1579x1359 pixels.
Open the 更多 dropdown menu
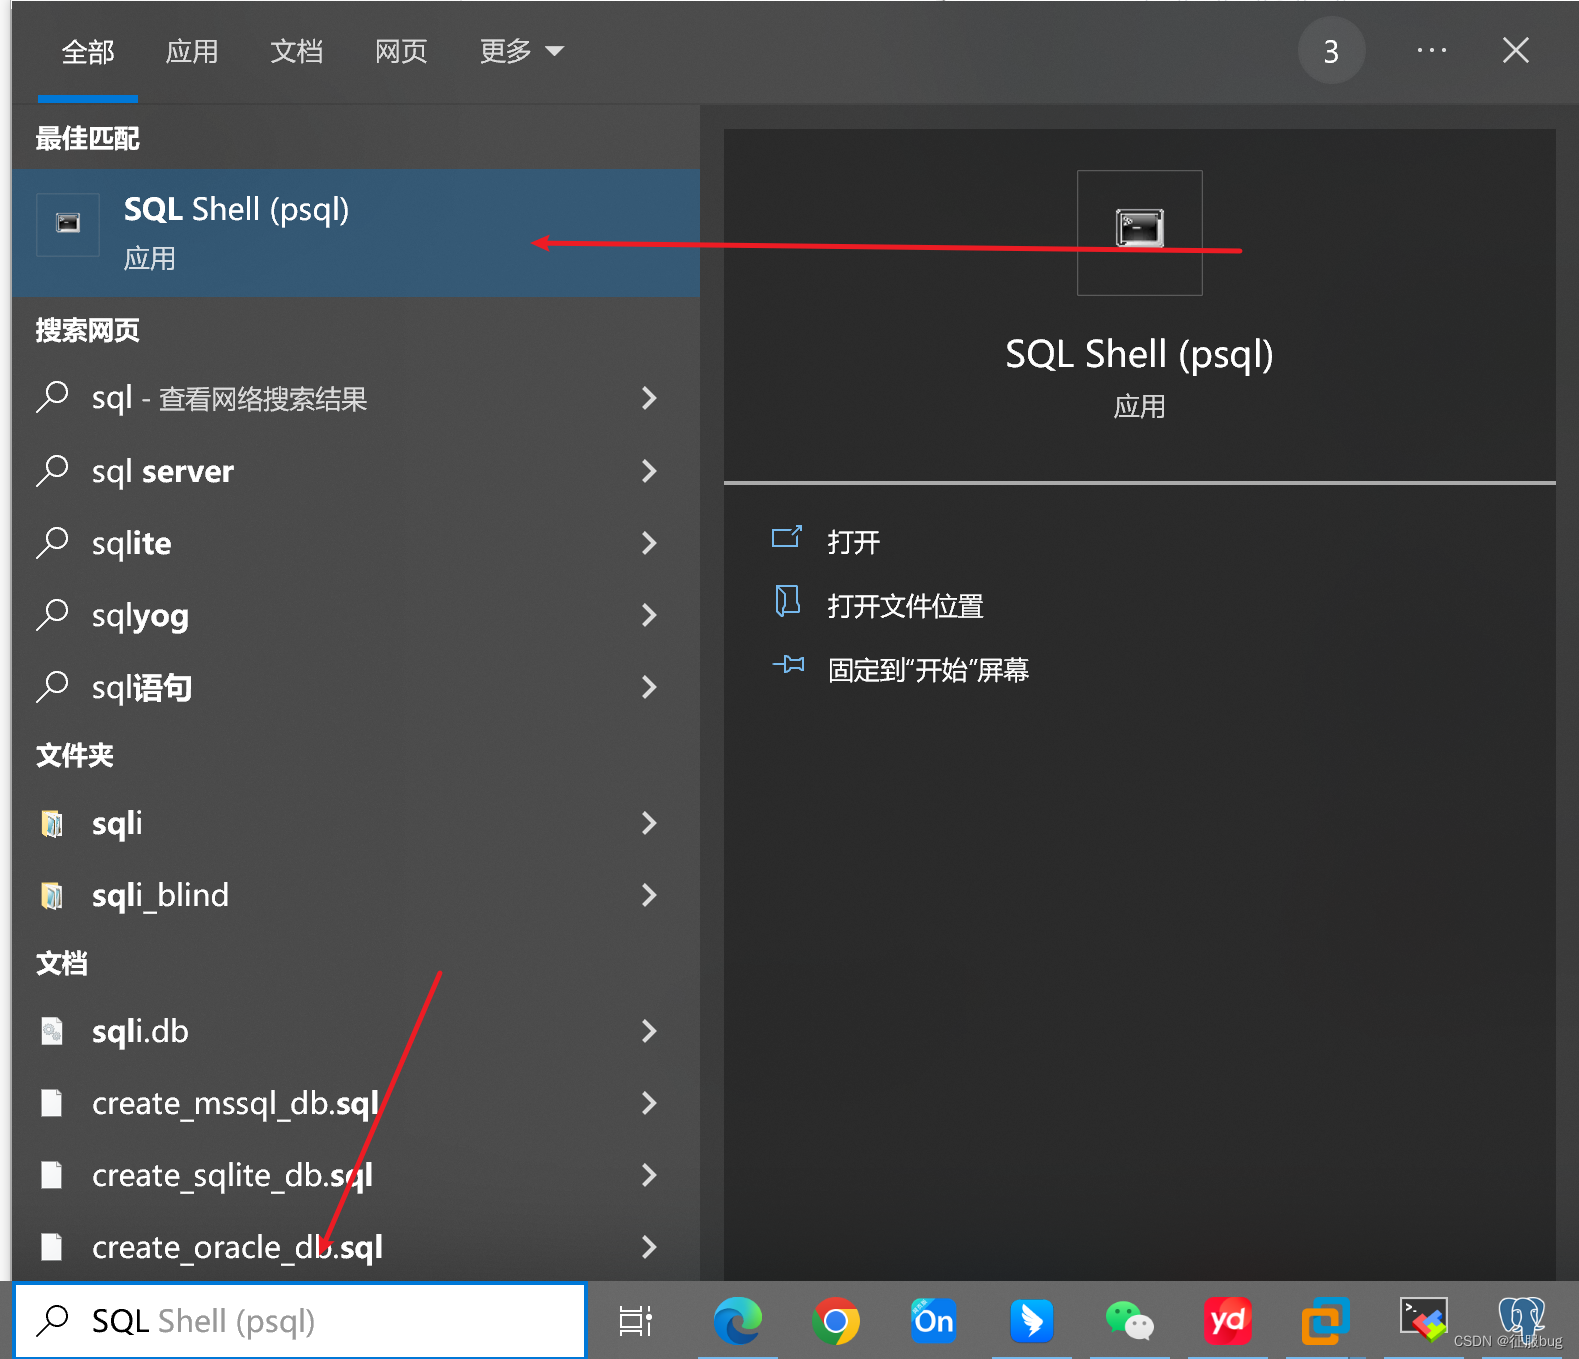[521, 52]
